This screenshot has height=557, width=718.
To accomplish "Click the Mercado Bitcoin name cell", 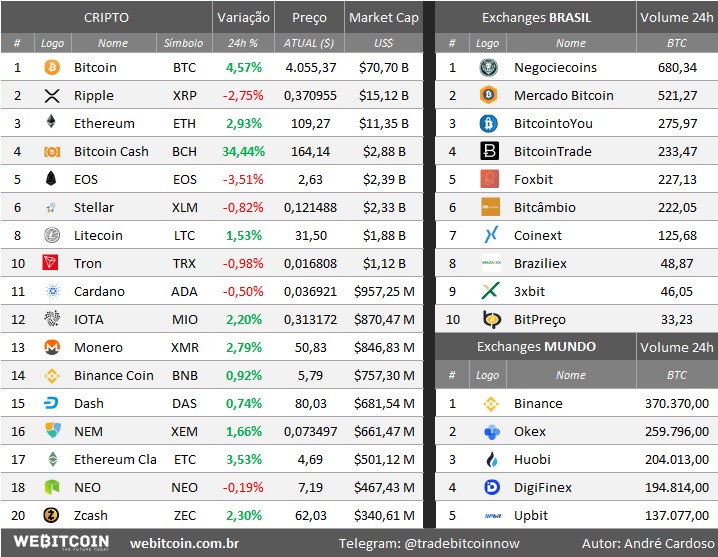I will (564, 95).
